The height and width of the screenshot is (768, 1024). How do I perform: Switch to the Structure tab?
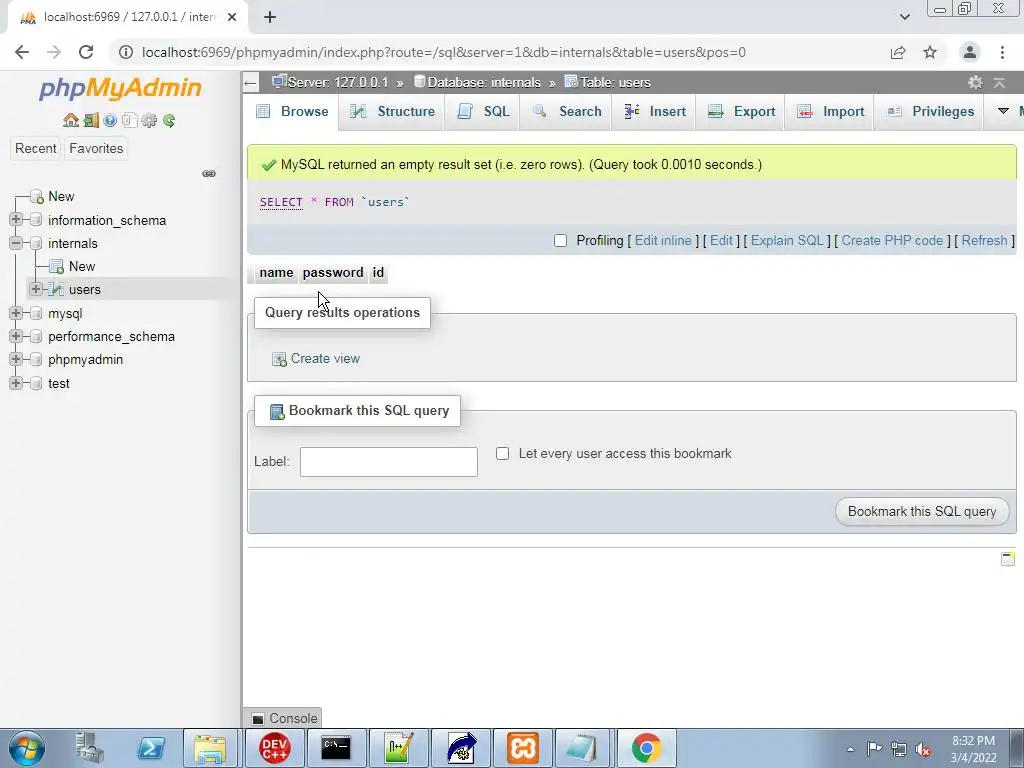coord(392,111)
